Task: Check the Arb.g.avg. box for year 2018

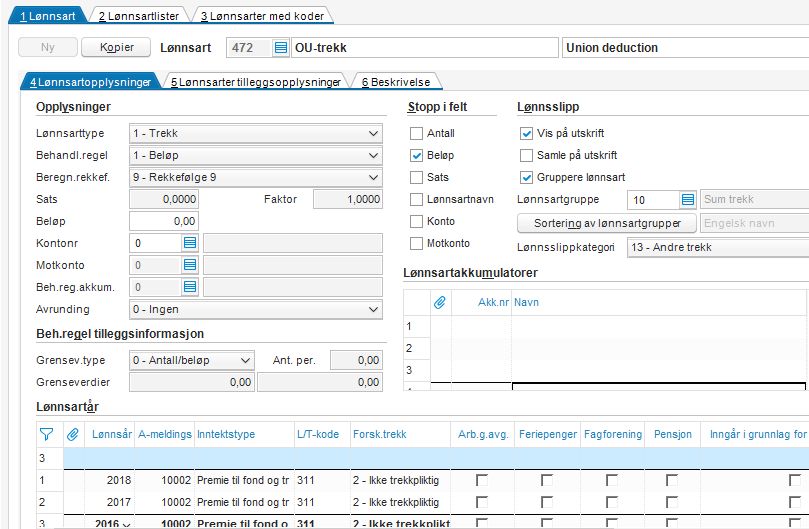Action: coord(482,480)
